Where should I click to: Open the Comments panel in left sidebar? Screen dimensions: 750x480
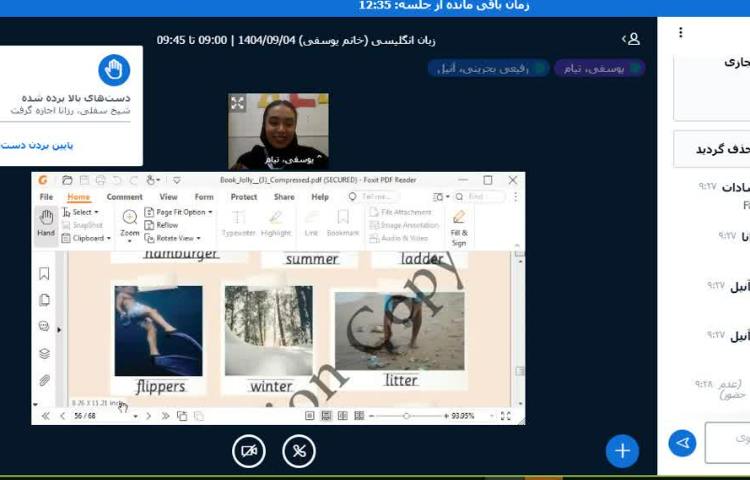44,327
